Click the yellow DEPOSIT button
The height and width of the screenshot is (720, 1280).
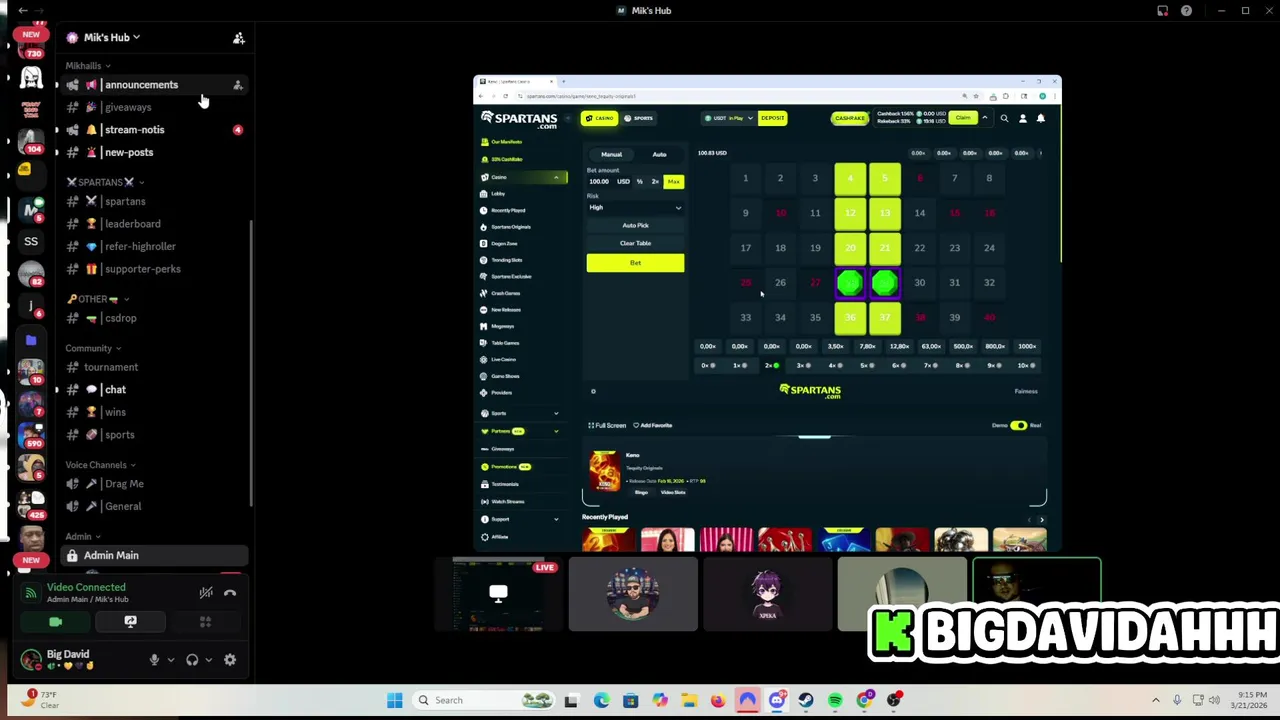click(x=772, y=118)
